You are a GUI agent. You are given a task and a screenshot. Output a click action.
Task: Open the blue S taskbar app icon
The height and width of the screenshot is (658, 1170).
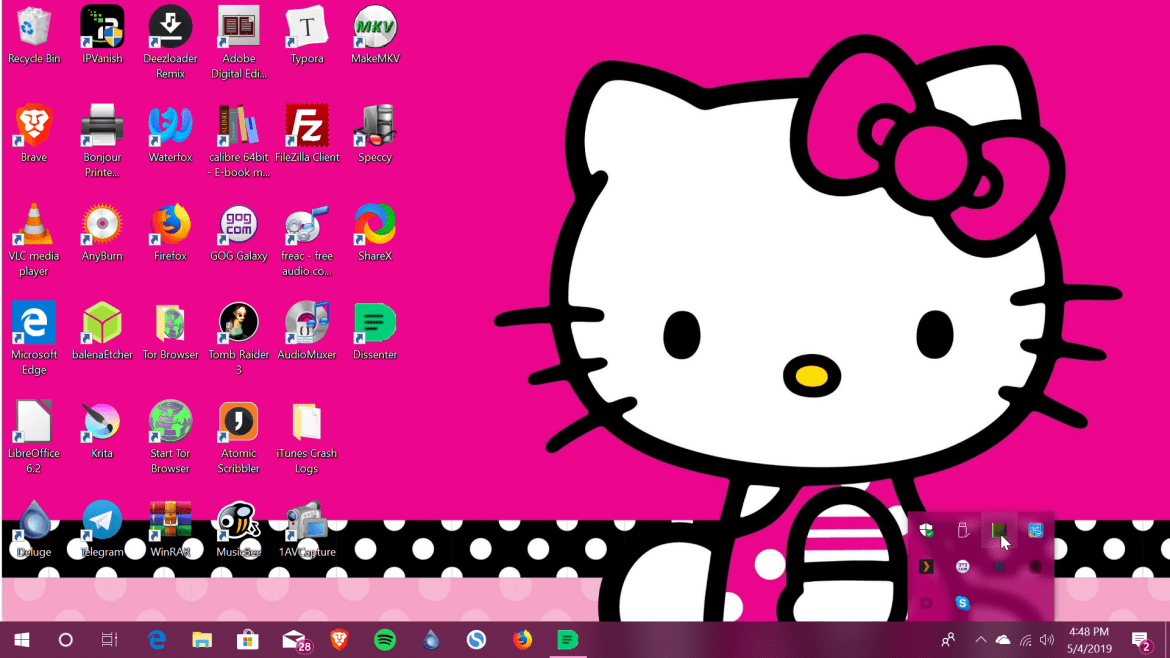coord(476,640)
